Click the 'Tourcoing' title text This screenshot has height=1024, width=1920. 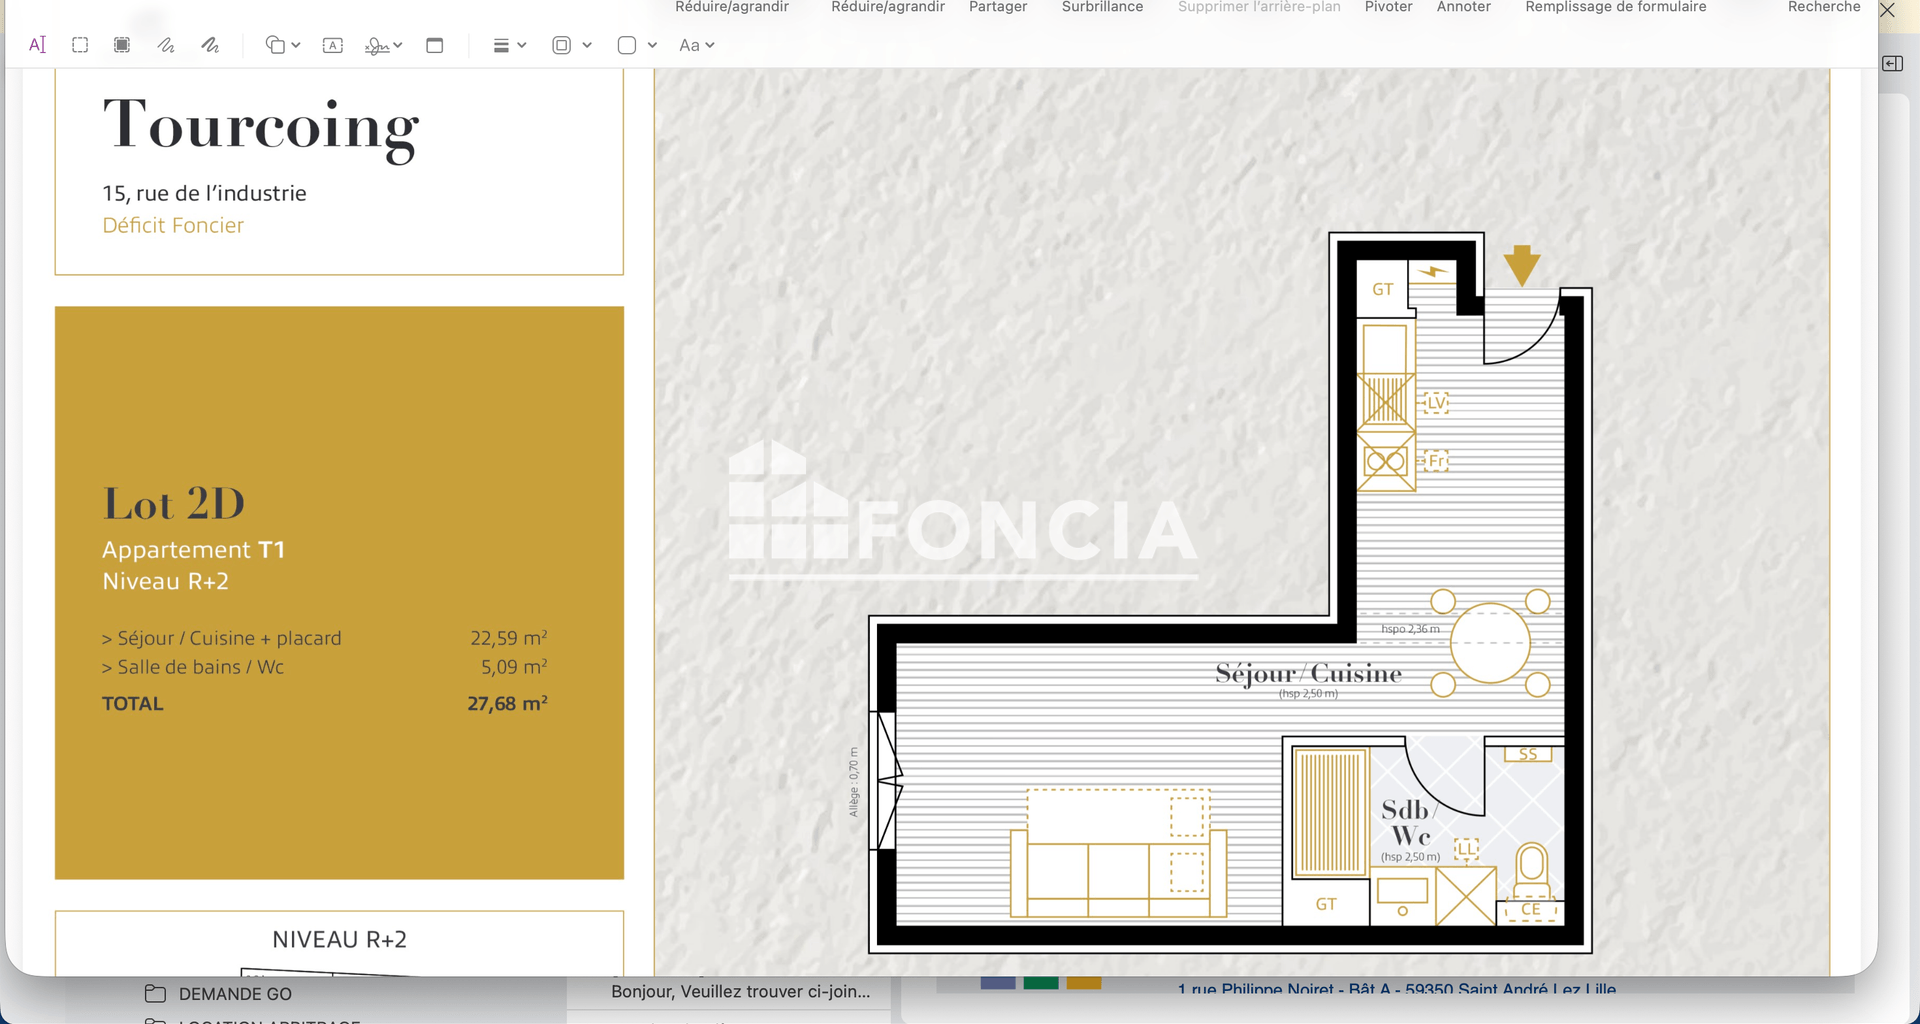click(261, 127)
